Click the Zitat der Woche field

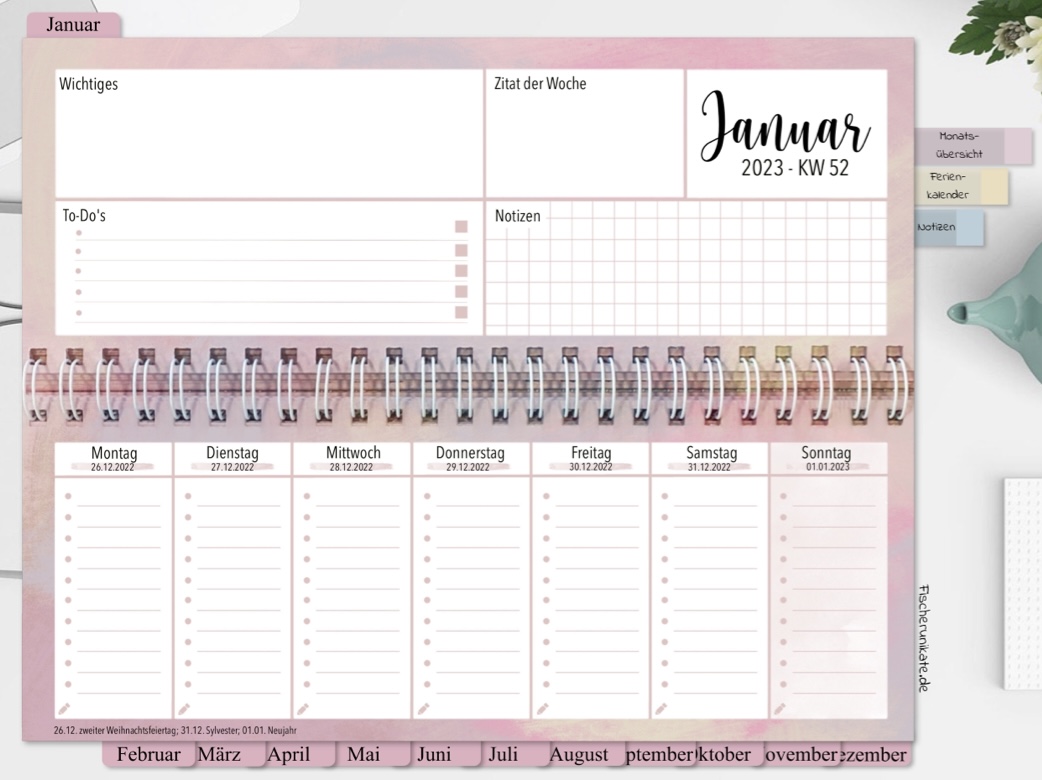point(584,140)
